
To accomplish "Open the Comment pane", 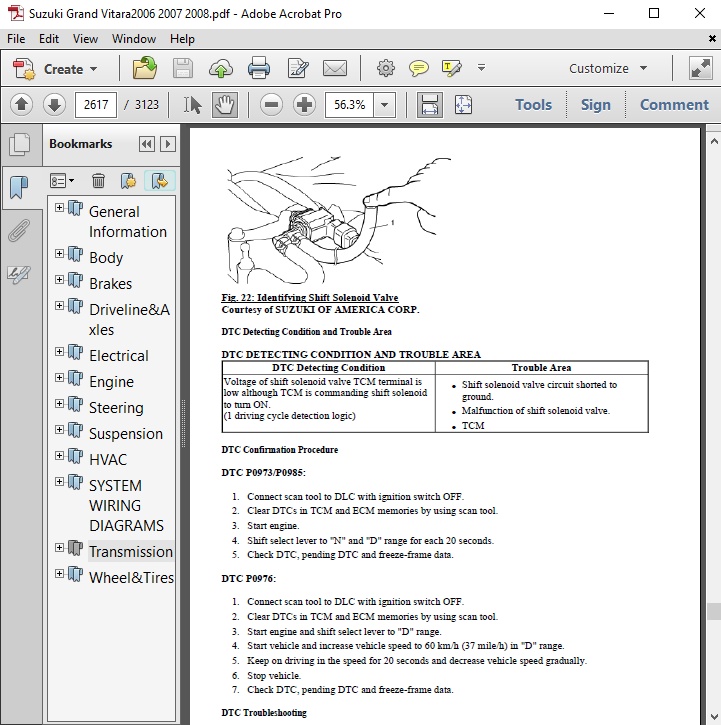I will 674,105.
